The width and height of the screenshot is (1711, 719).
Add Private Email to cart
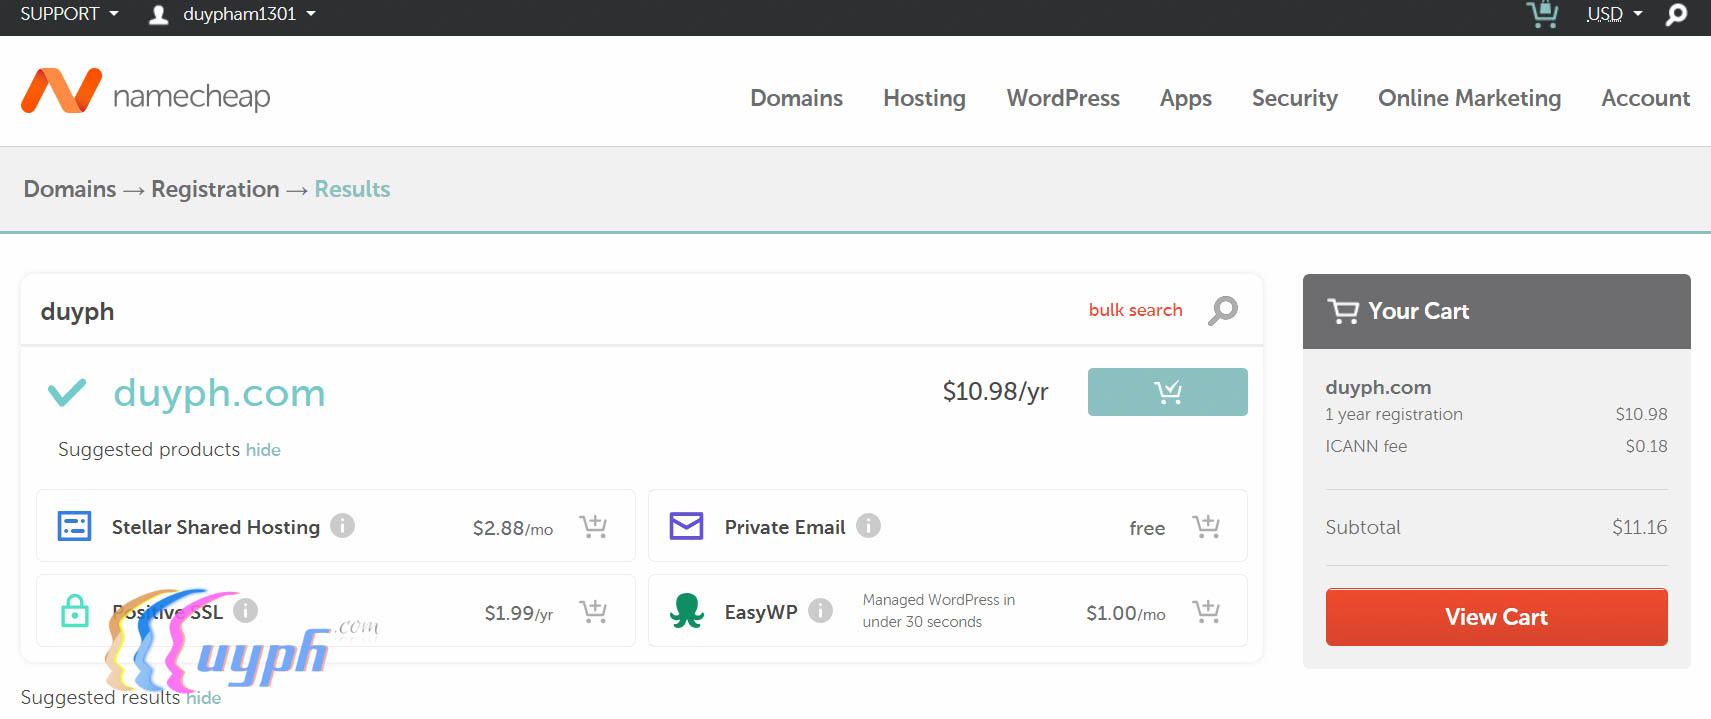click(1206, 527)
